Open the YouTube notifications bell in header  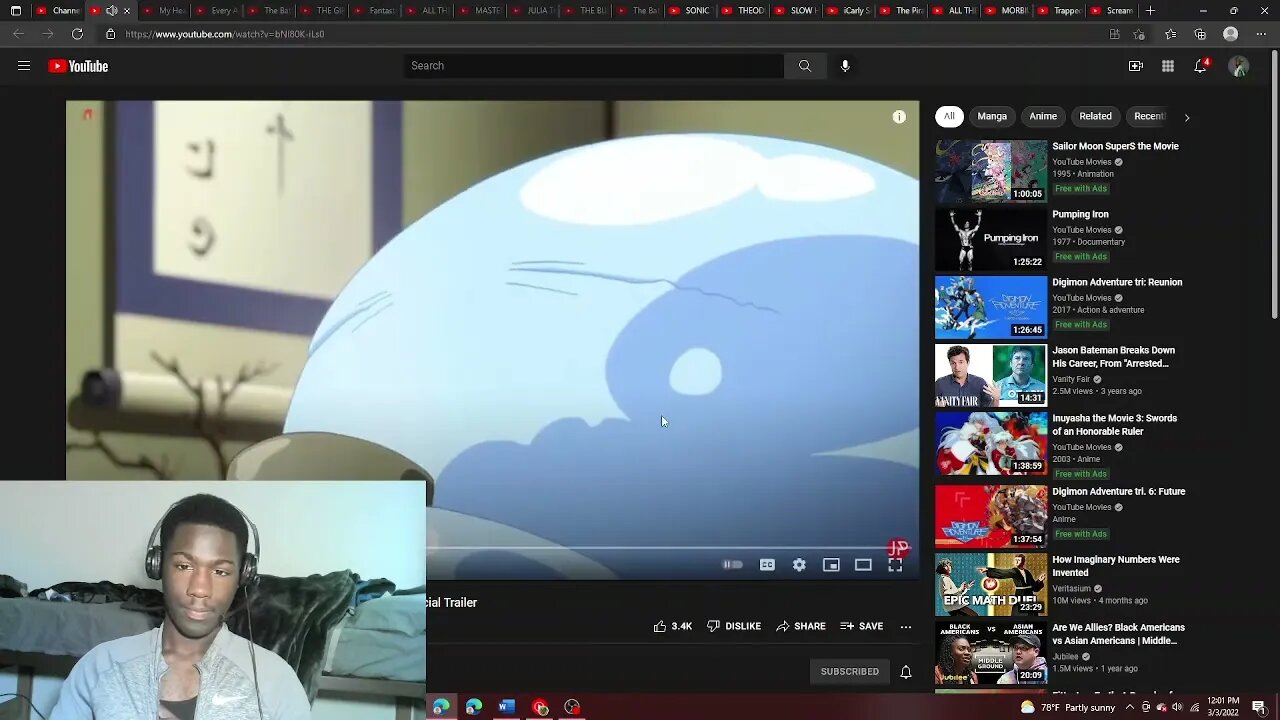coord(1200,66)
